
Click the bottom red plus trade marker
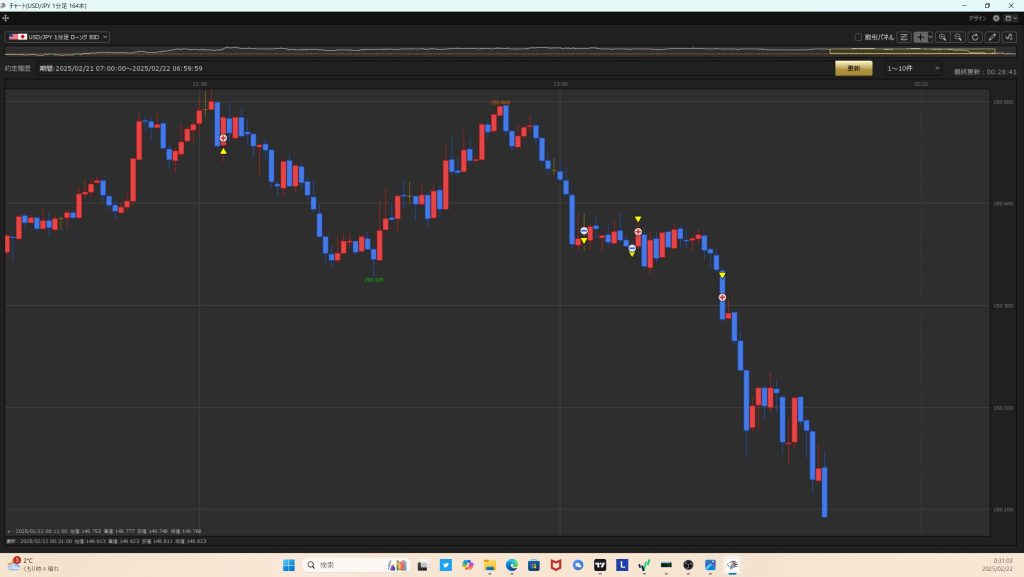tap(722, 297)
